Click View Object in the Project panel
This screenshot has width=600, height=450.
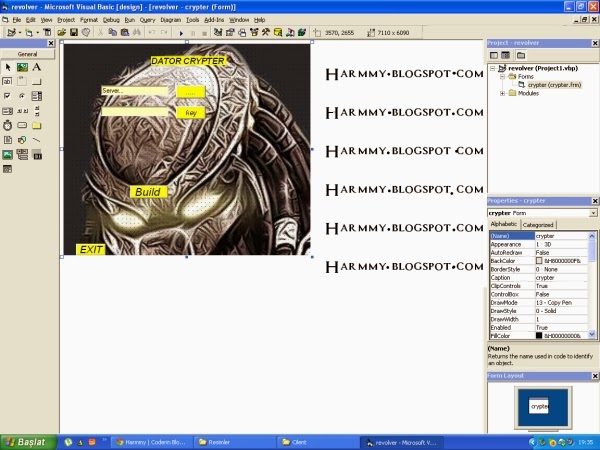505,55
